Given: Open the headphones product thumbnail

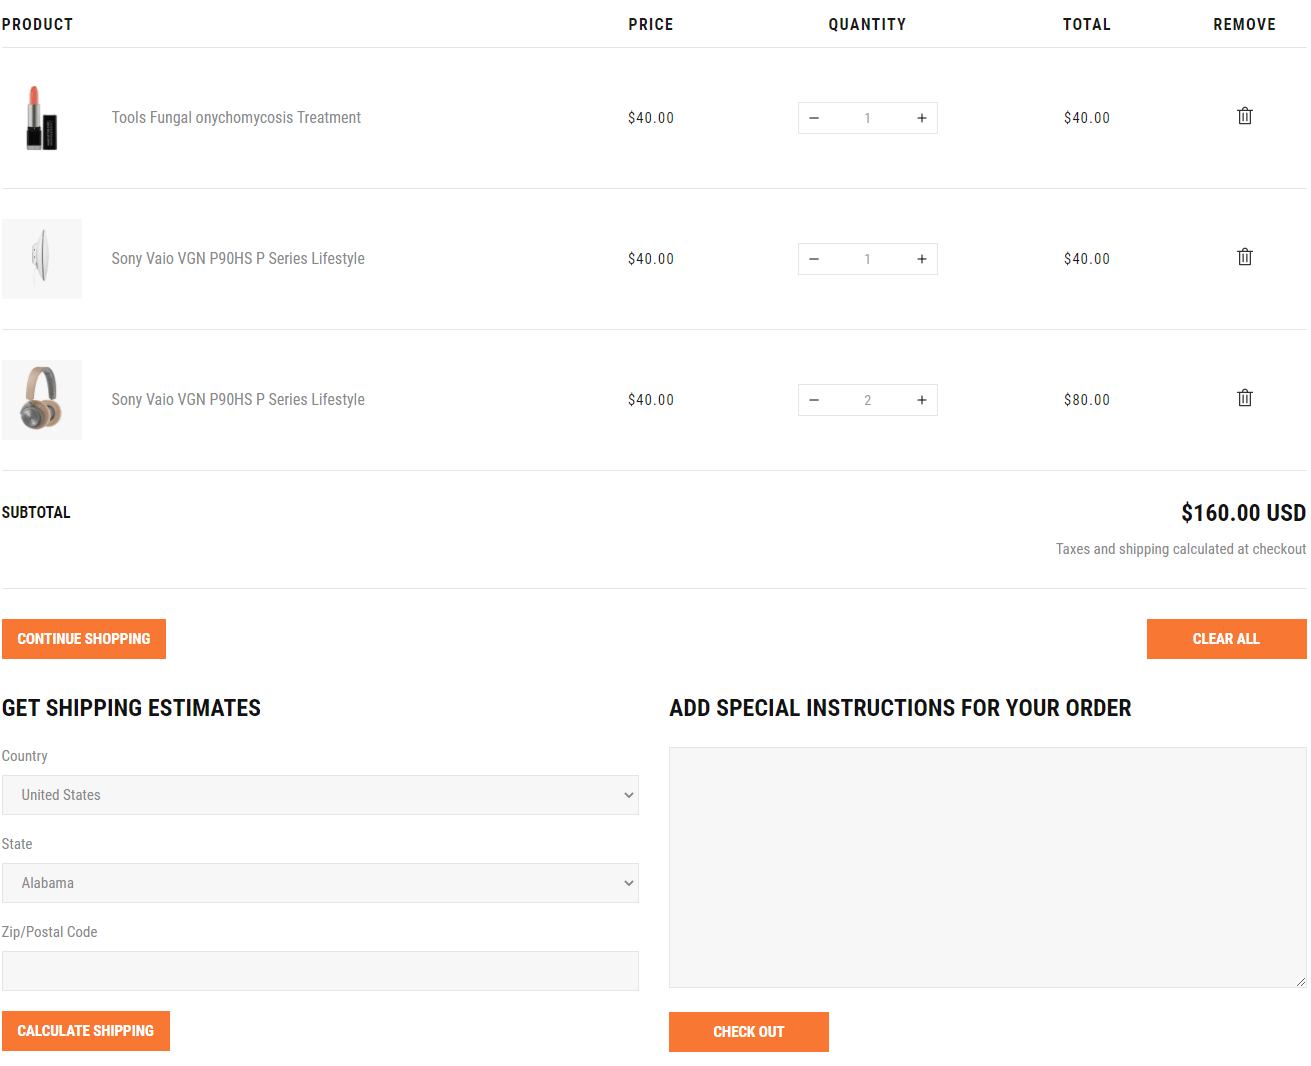Looking at the screenshot, I should (41, 400).
